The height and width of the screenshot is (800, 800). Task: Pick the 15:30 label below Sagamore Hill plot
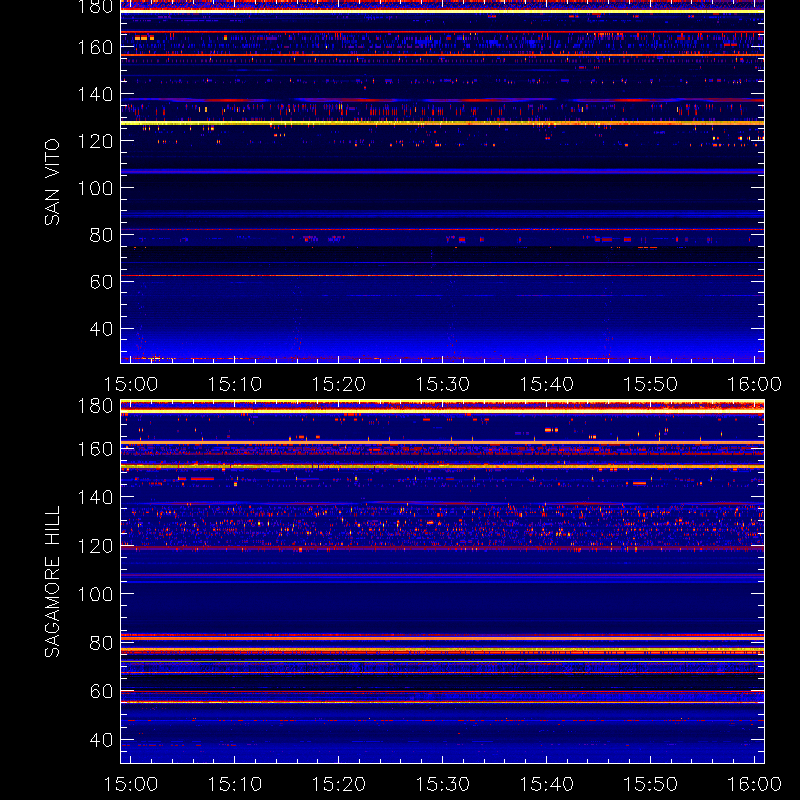pos(443,784)
